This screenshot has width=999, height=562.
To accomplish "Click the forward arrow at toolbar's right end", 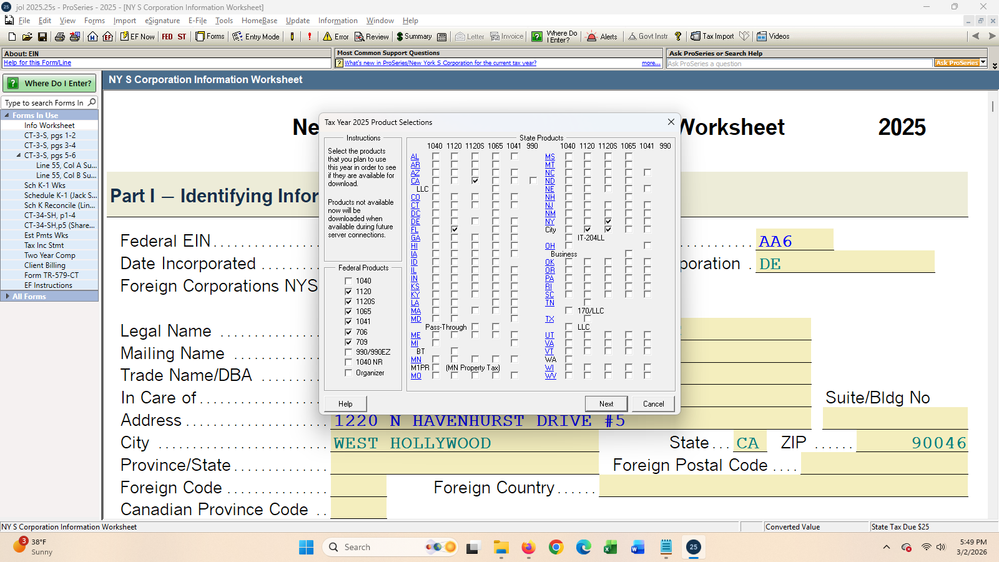I will tap(991, 36).
